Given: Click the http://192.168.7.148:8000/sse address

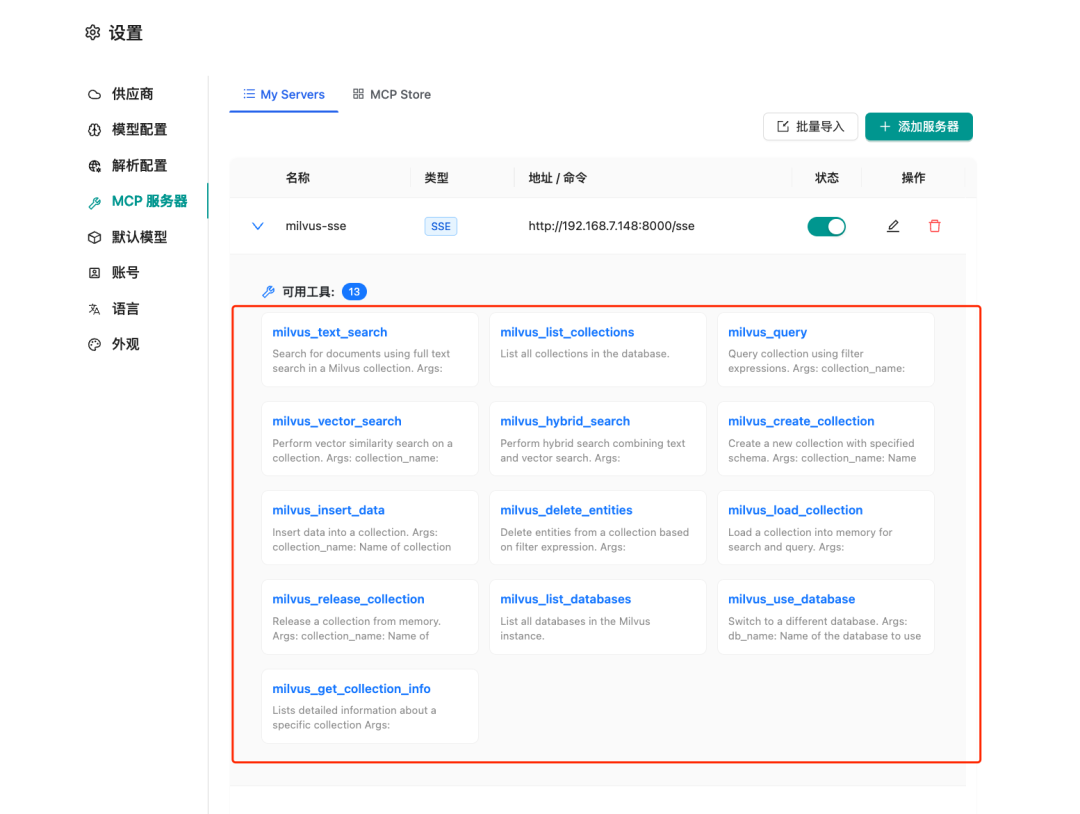Looking at the screenshot, I should click(x=612, y=226).
